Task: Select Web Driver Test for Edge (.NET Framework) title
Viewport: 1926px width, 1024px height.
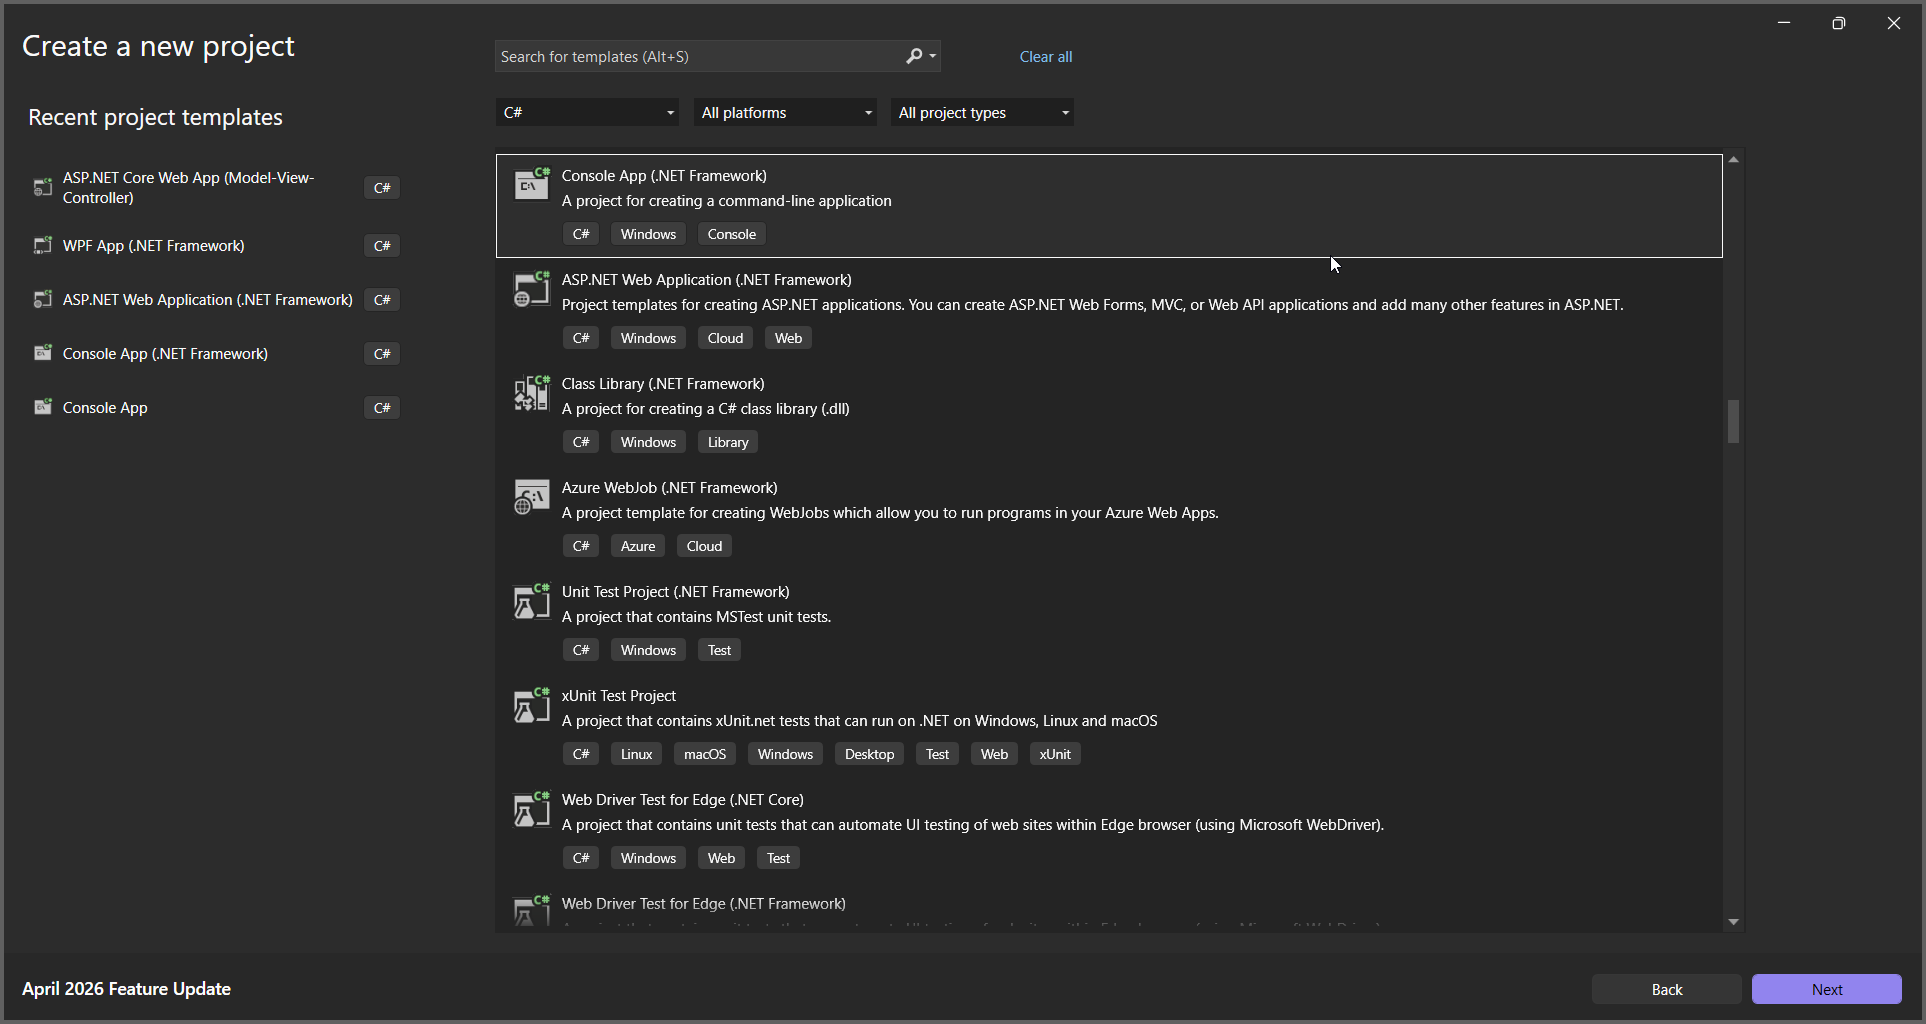Action: [x=703, y=903]
